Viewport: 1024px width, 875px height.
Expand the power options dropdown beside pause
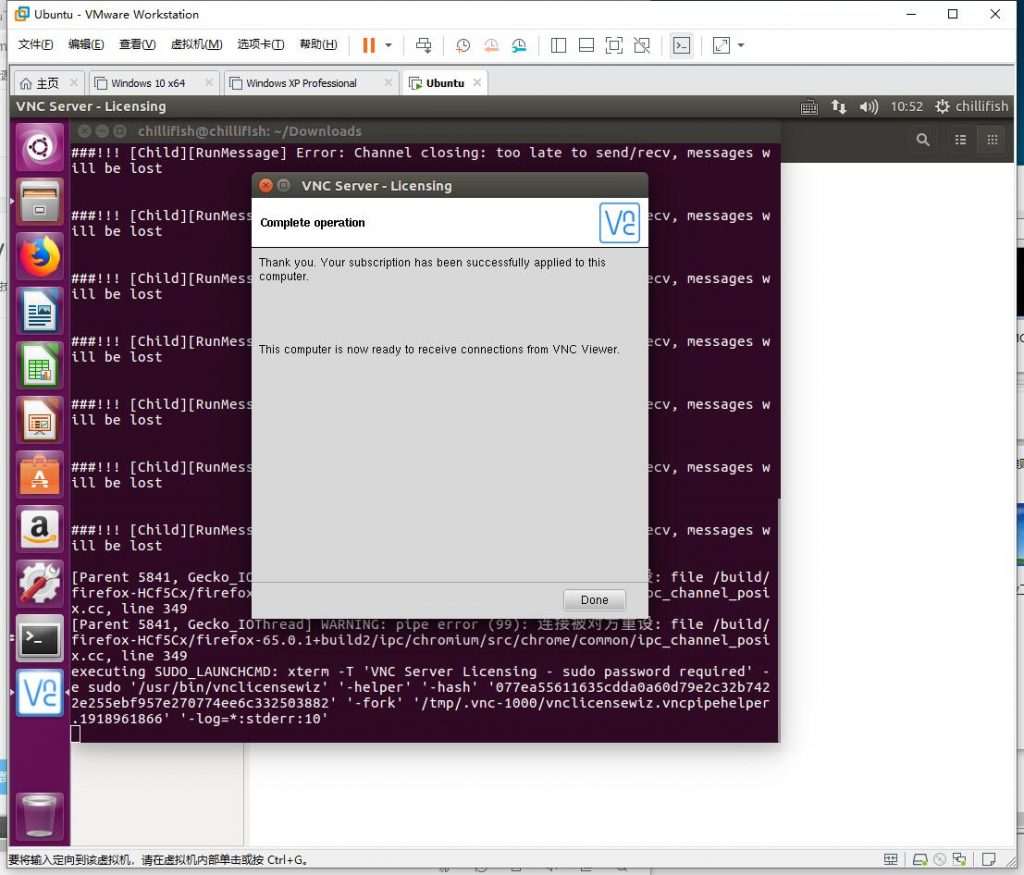(x=389, y=45)
